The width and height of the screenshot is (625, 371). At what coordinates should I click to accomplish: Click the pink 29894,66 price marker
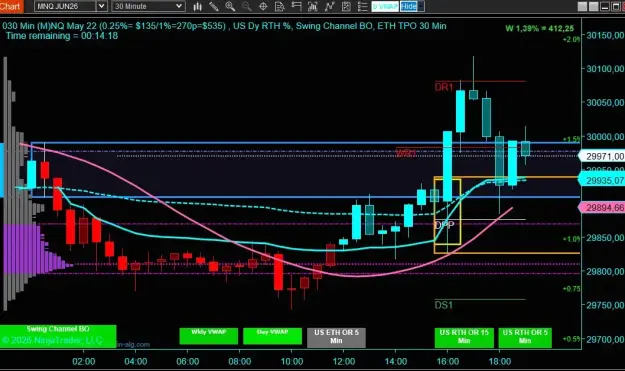point(602,208)
